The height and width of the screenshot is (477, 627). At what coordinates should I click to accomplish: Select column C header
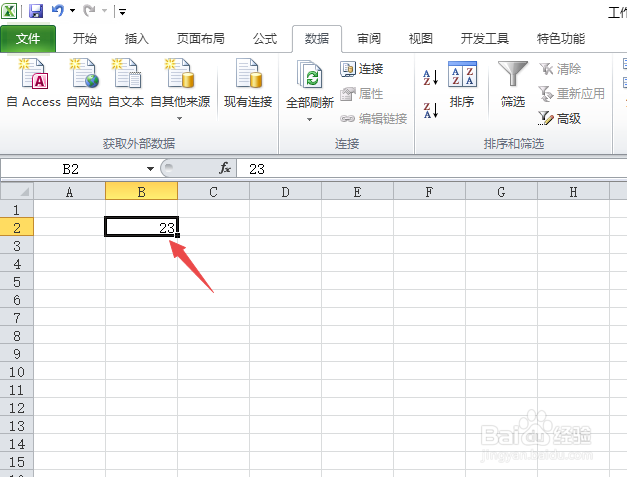tap(214, 192)
